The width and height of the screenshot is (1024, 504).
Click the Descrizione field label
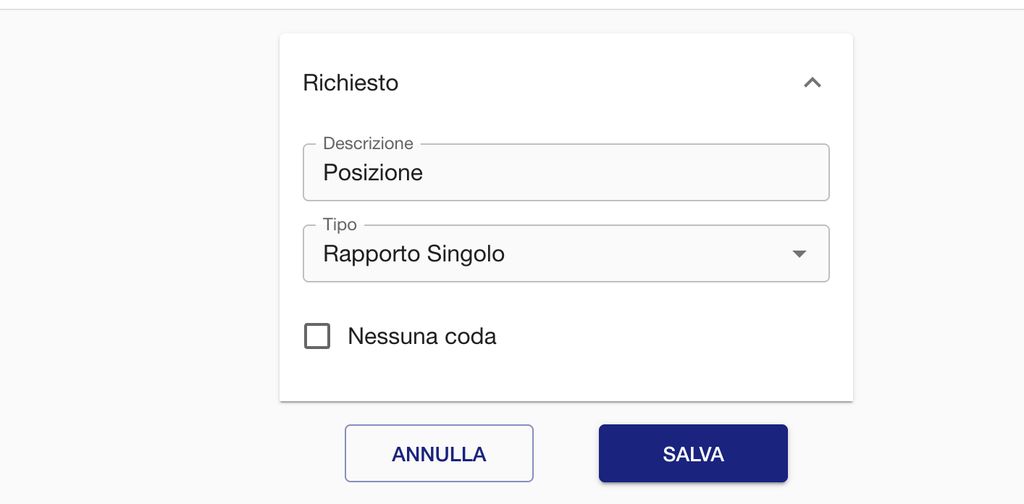pos(368,144)
